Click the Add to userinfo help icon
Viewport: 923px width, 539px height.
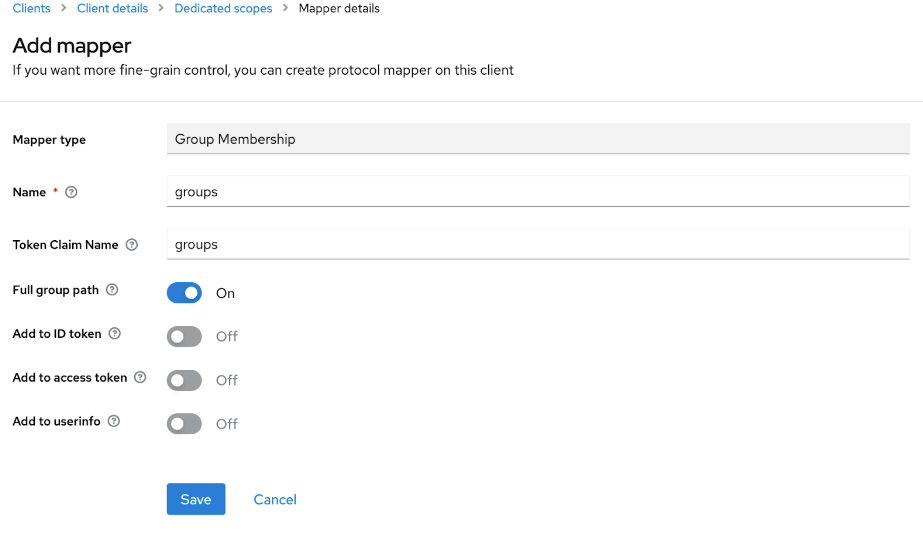pyautogui.click(x=114, y=422)
